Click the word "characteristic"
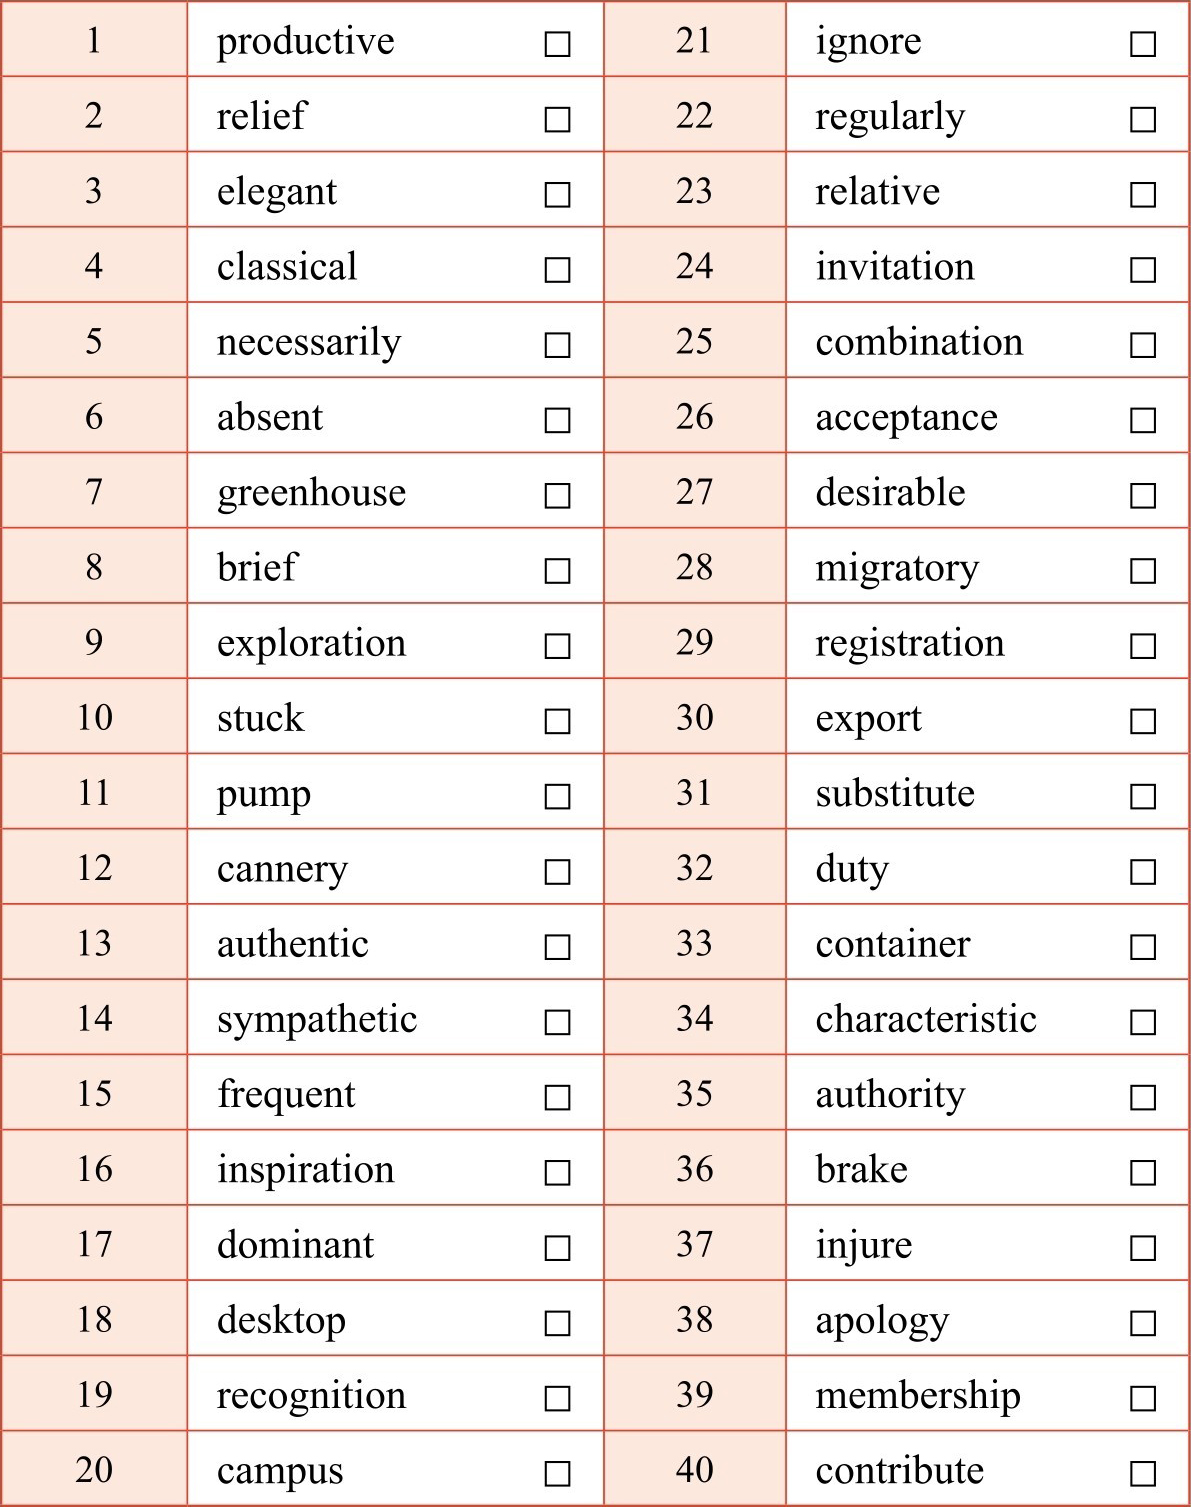Viewport: 1191px width, 1507px height. click(x=926, y=1019)
